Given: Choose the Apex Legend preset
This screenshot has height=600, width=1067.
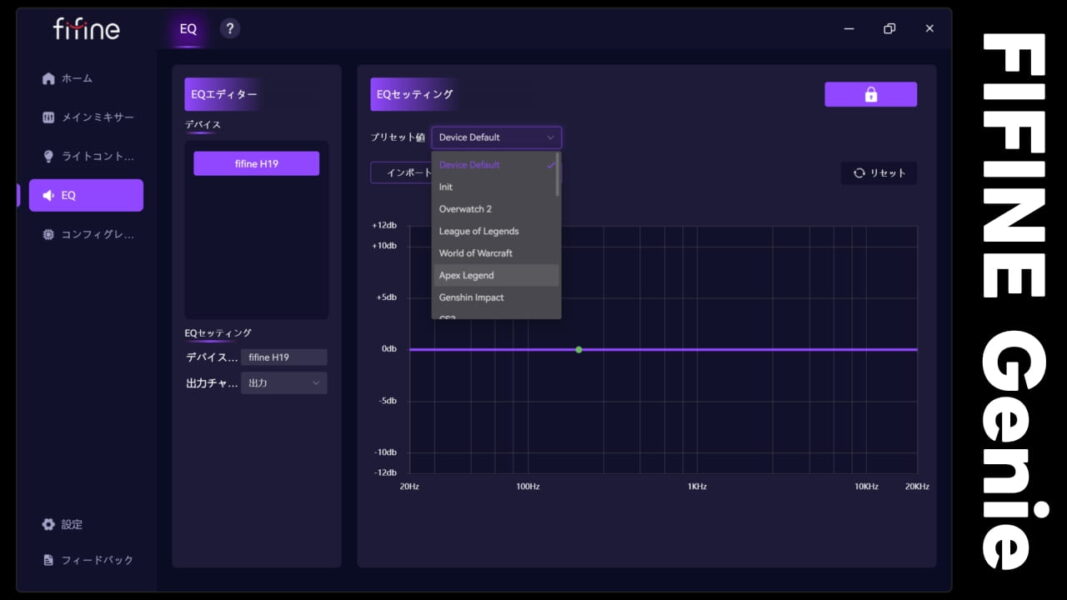Looking at the screenshot, I should point(495,276).
